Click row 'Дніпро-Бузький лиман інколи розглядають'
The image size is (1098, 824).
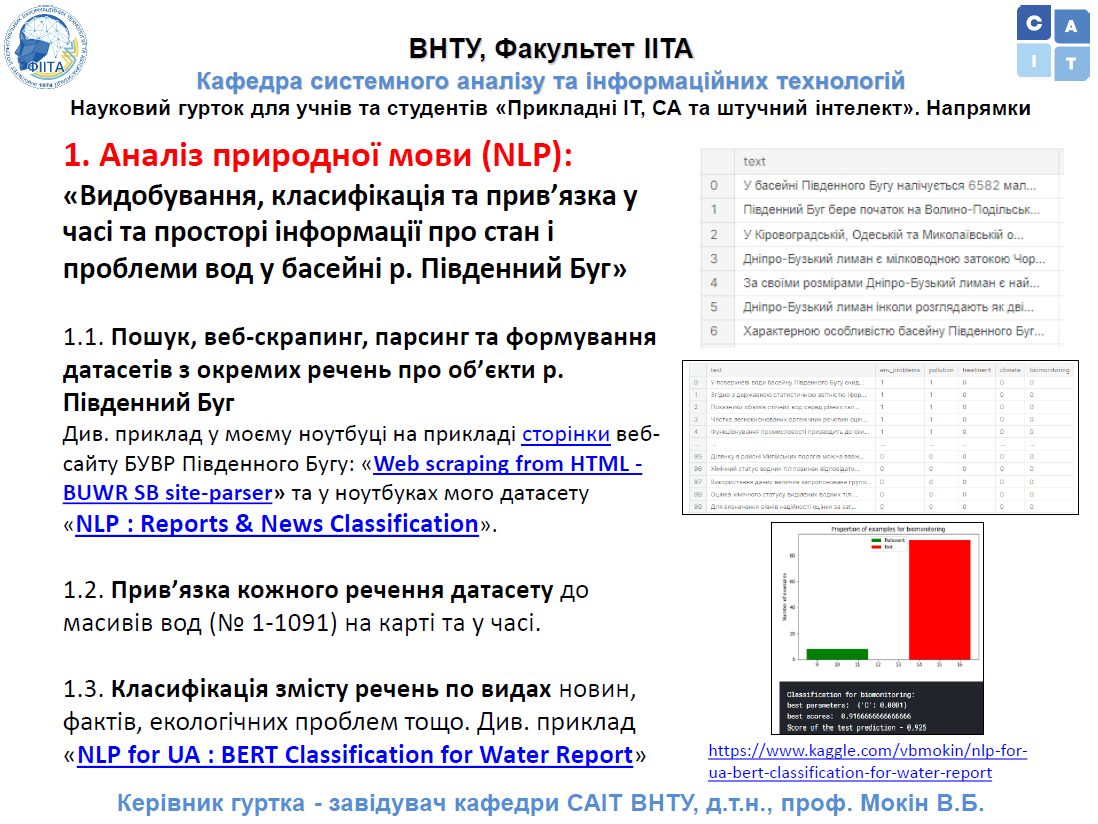882,307
